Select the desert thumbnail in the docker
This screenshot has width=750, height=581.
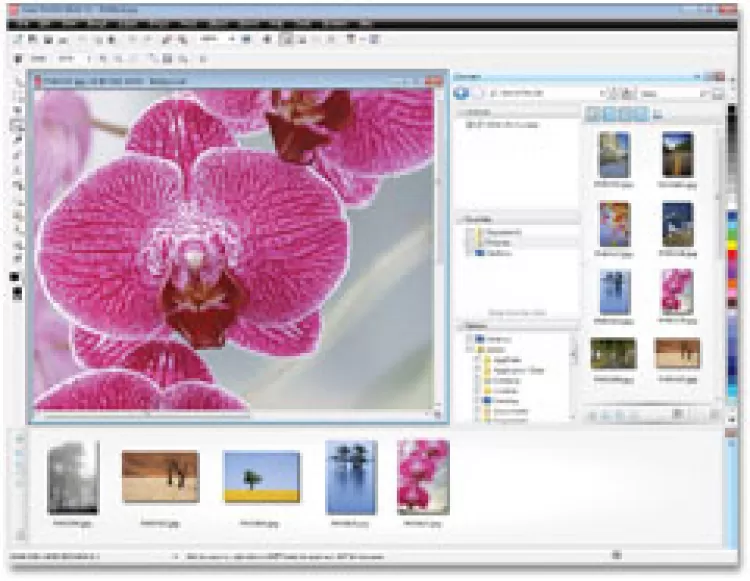click(677, 353)
